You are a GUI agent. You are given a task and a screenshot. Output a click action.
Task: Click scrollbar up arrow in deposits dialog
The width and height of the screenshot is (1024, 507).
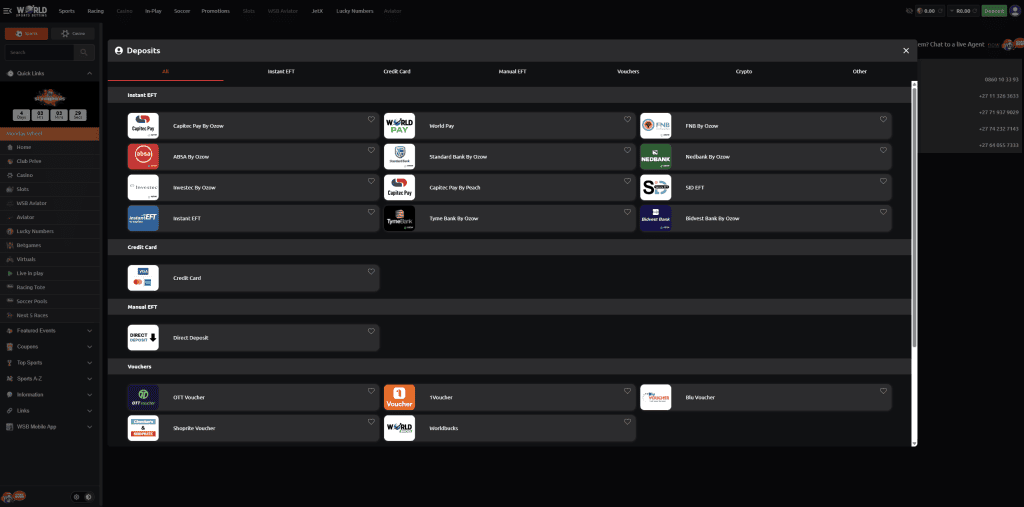click(914, 84)
